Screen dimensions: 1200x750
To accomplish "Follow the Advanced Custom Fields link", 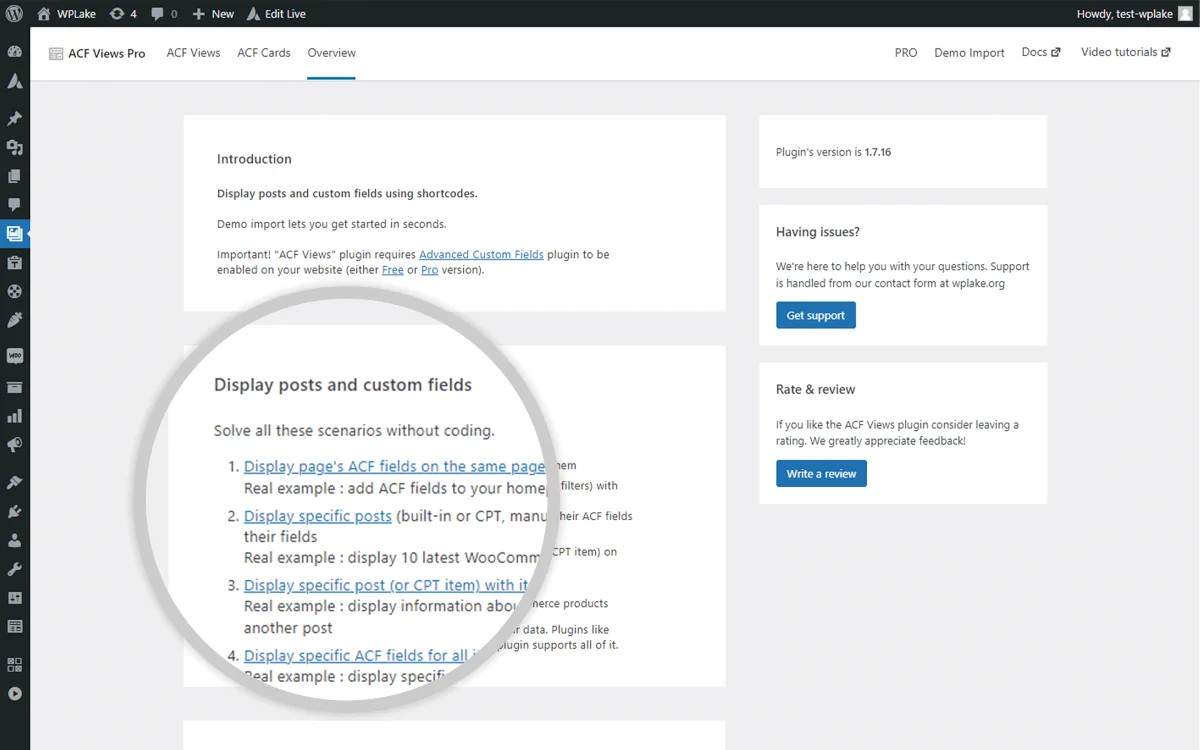I will pos(481,255).
